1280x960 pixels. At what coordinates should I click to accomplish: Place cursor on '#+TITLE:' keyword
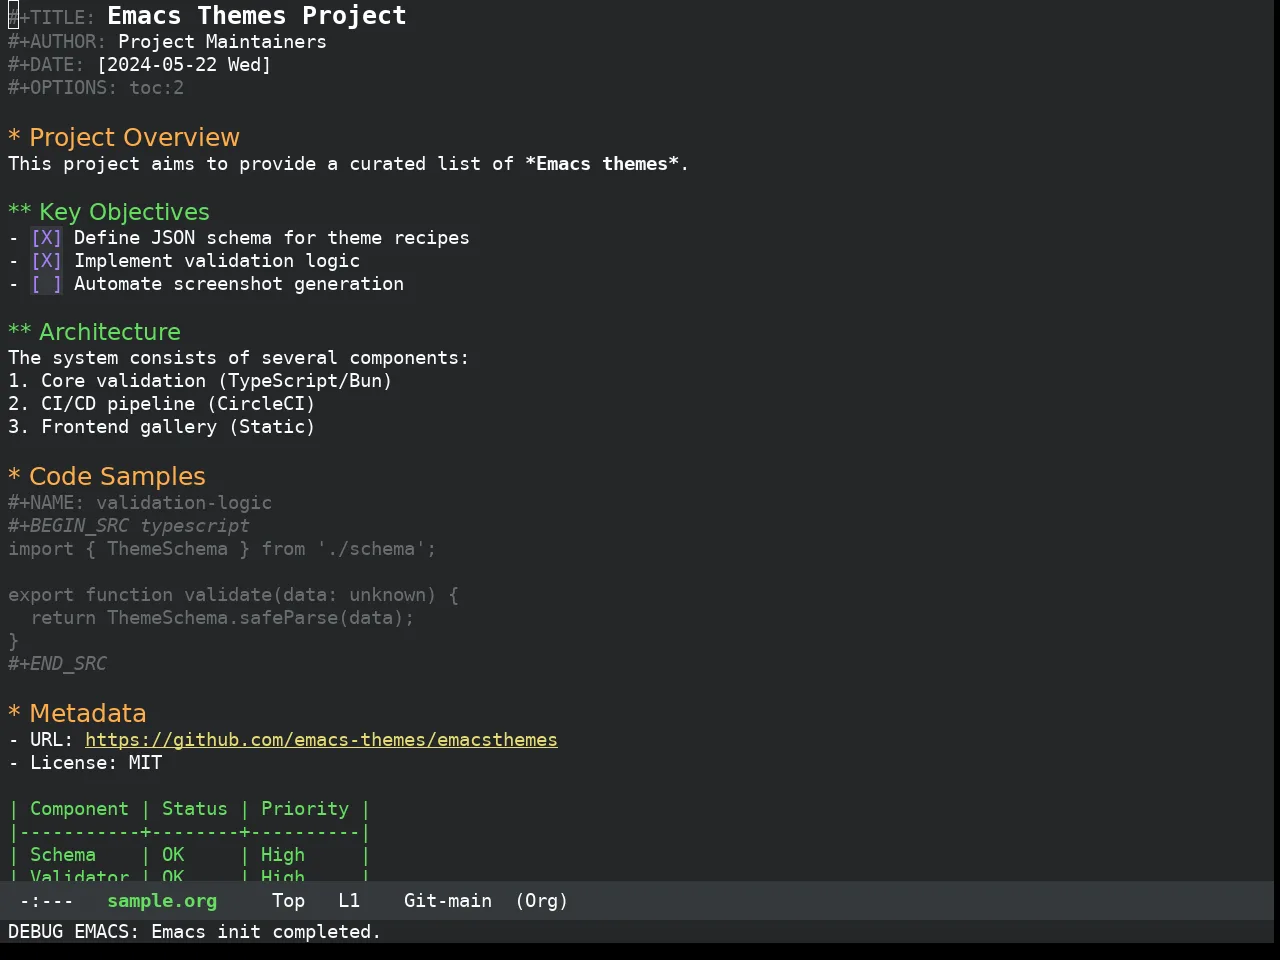tap(51, 18)
